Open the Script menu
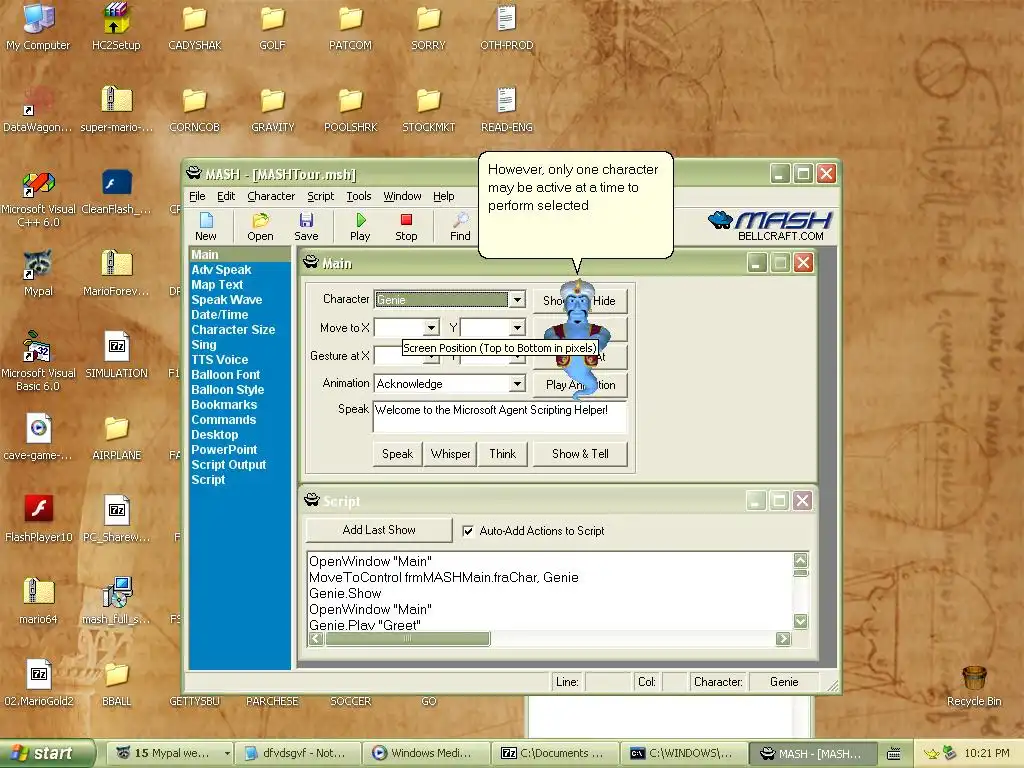The width and height of the screenshot is (1024, 768). [x=321, y=196]
